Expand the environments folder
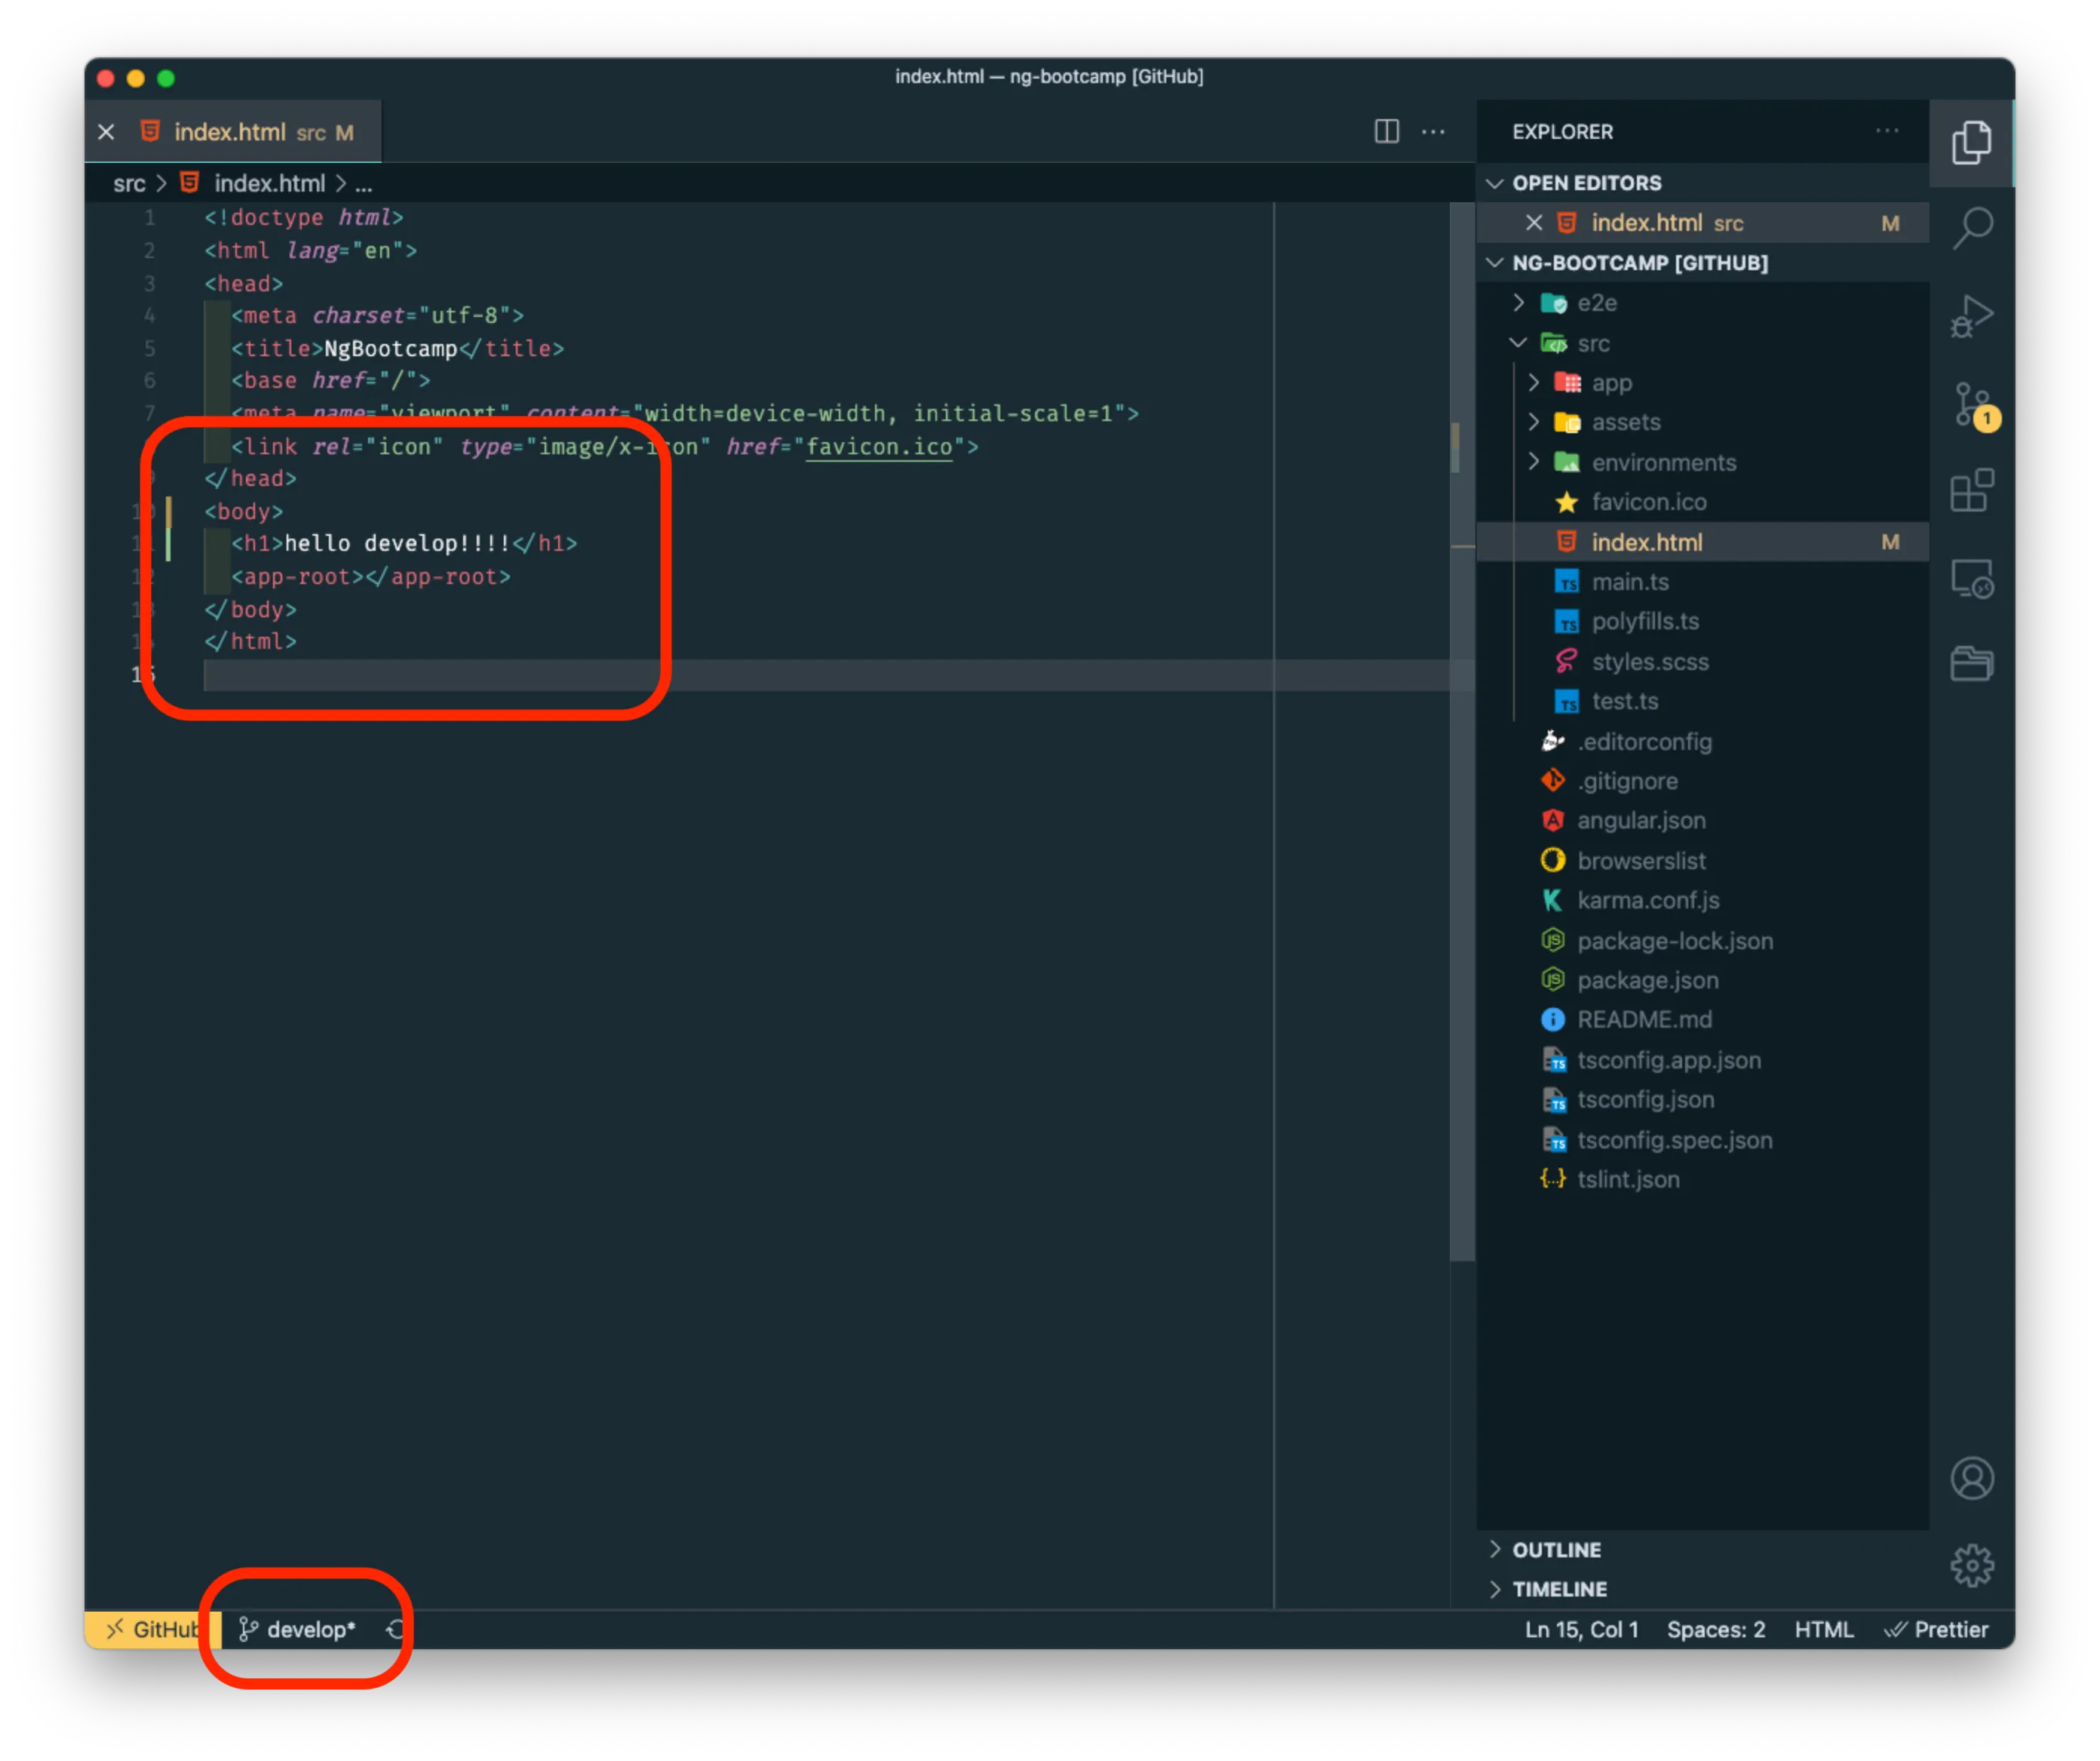2100x1761 pixels. tap(1702, 463)
